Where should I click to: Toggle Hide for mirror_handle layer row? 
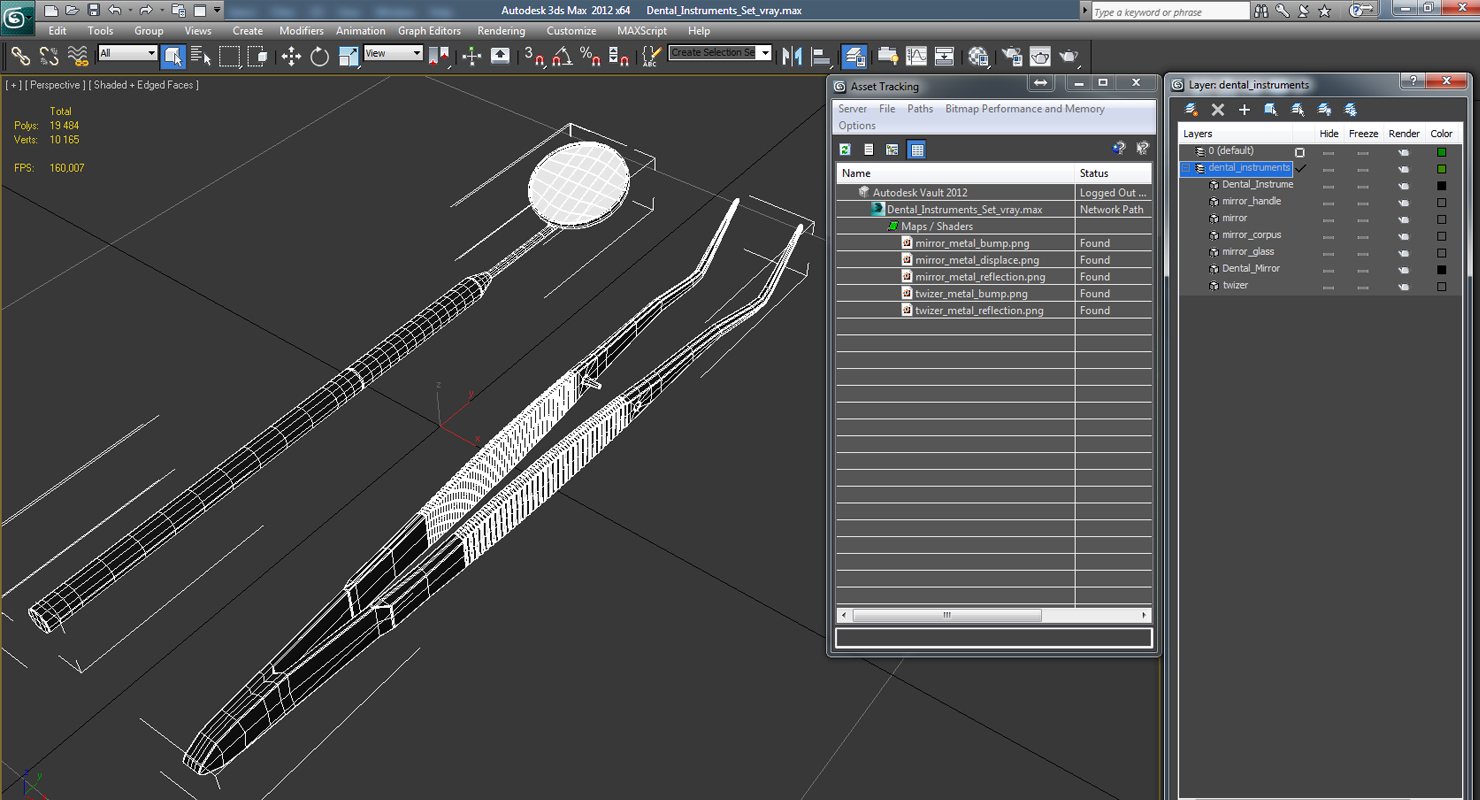1328,202
